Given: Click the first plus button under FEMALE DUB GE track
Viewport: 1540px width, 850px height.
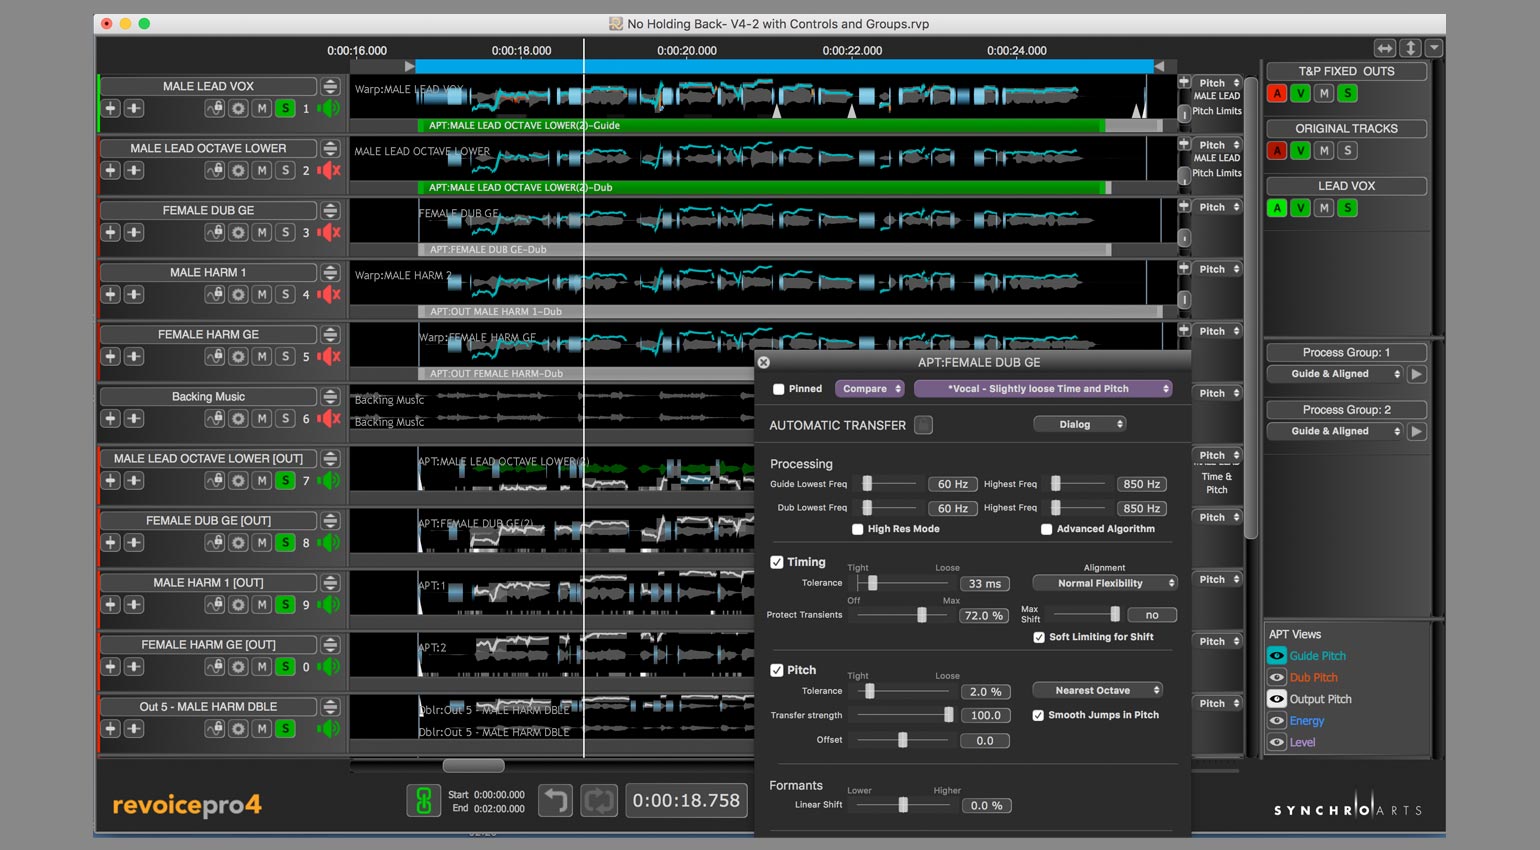Looking at the screenshot, I should coord(110,232).
